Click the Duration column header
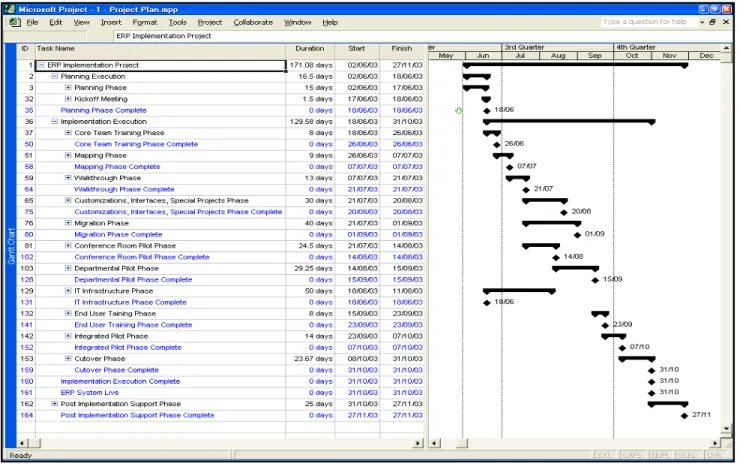740x464 pixels. point(310,49)
